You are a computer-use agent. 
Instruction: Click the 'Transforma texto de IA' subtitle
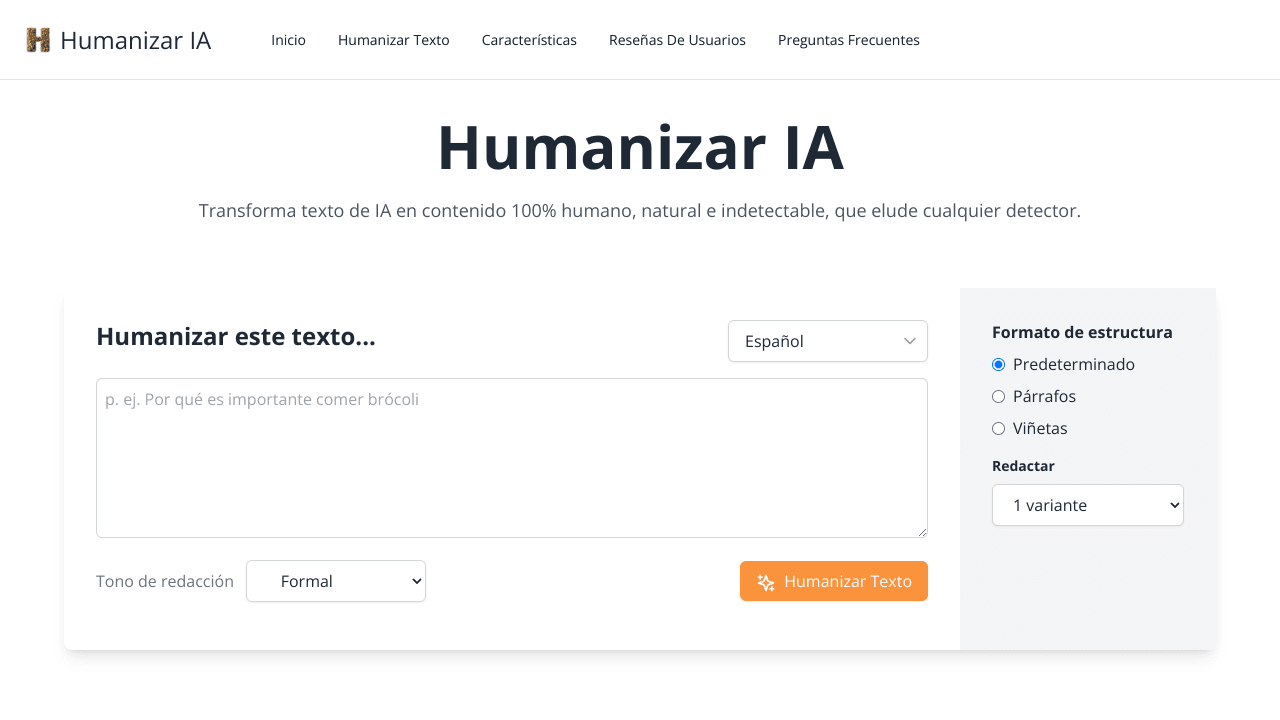[x=640, y=211]
